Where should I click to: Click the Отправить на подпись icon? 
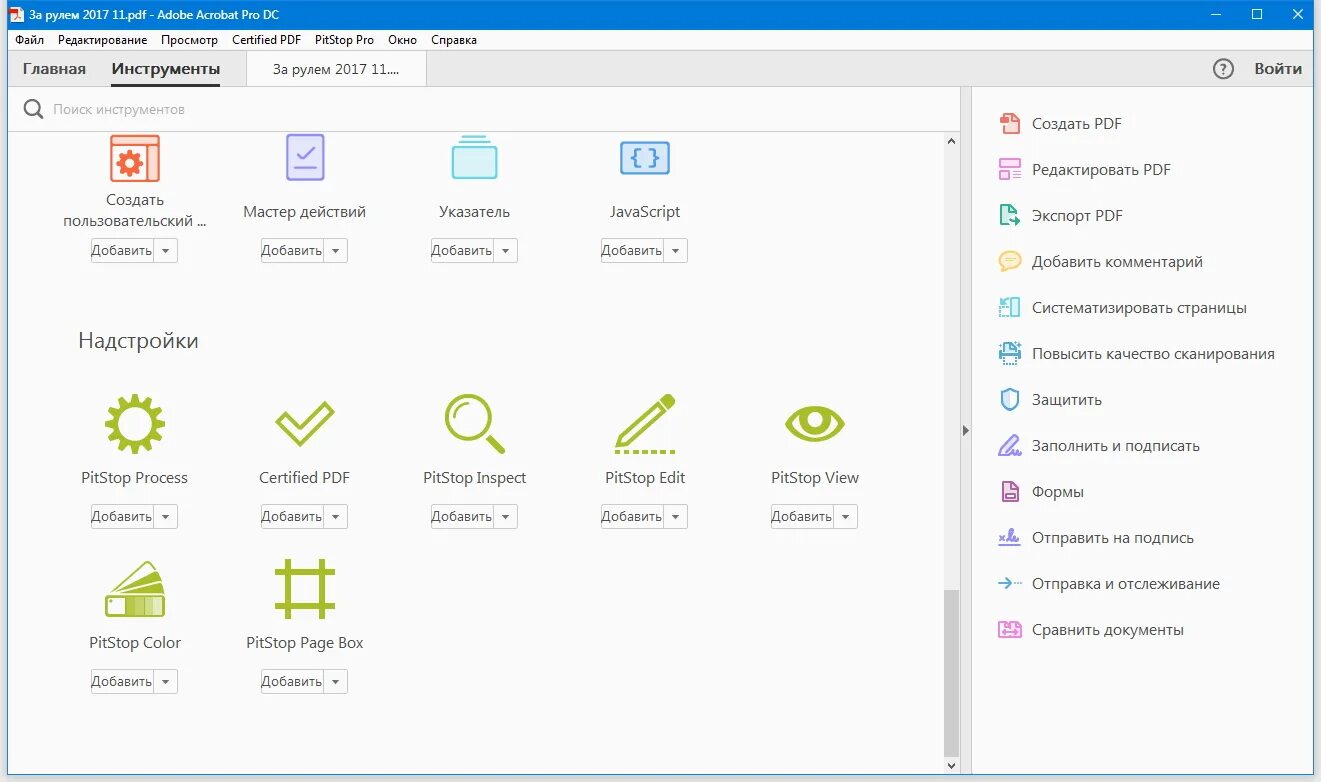click(1010, 538)
